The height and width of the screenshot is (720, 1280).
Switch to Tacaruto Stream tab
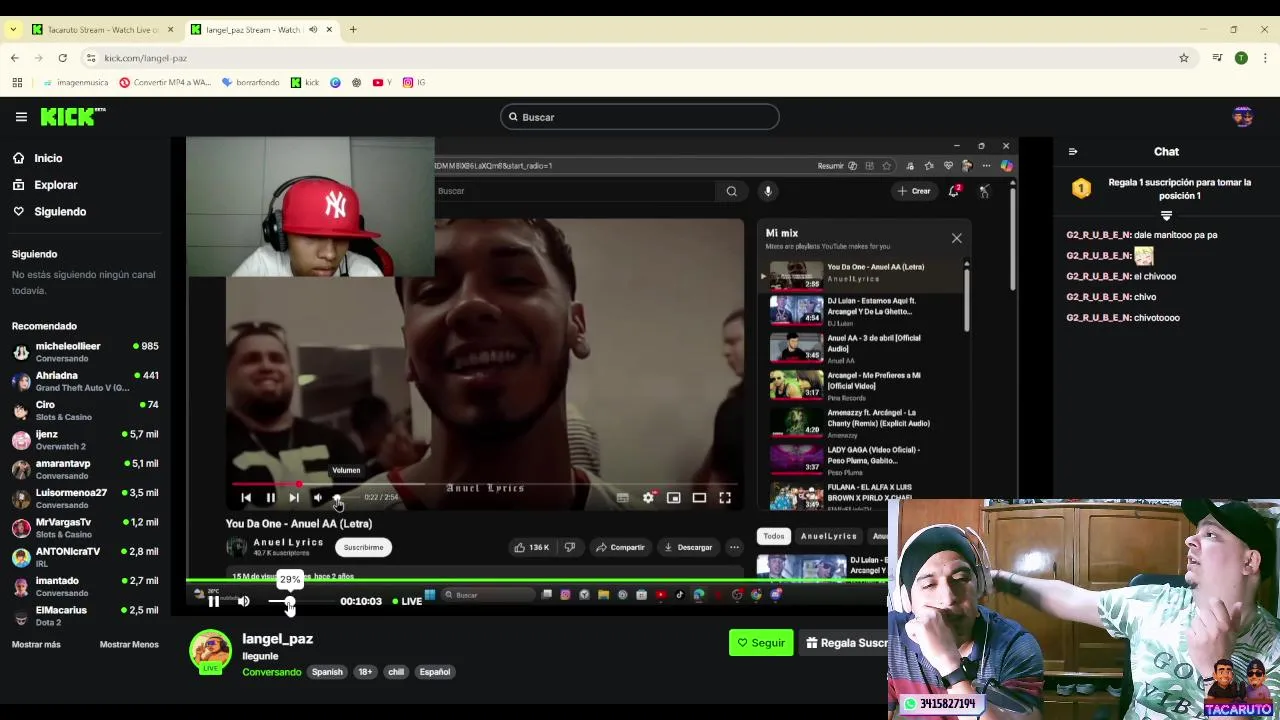102,29
